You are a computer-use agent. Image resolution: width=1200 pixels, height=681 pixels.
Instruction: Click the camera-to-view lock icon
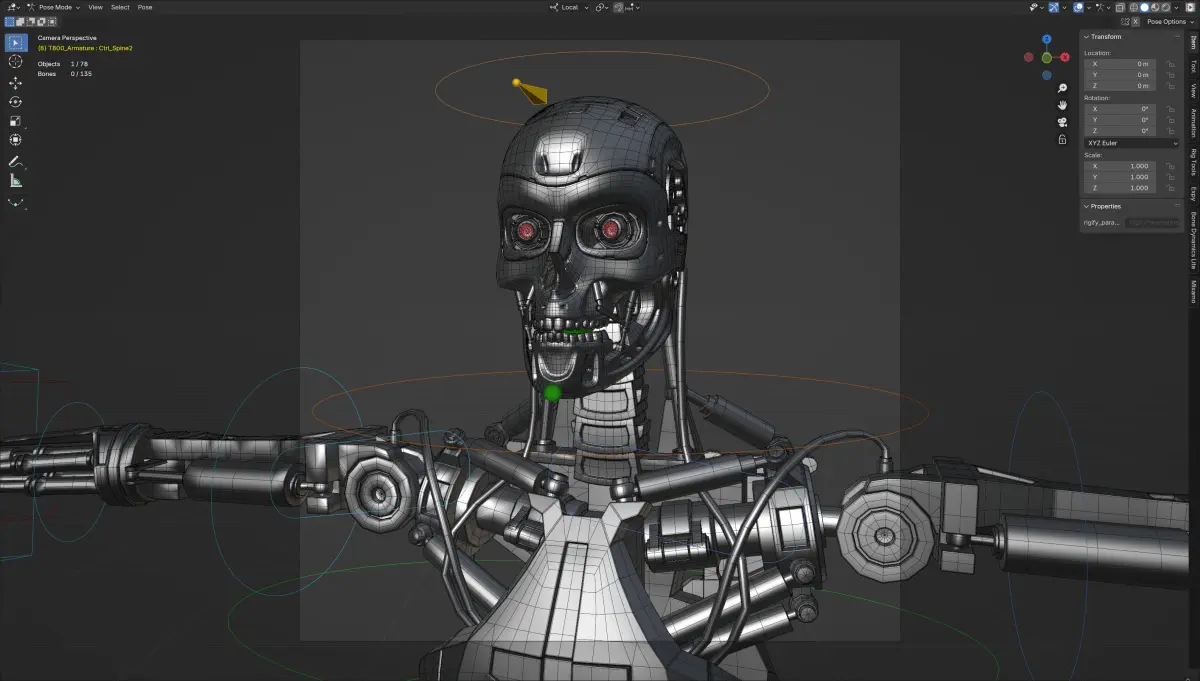[x=1062, y=139]
